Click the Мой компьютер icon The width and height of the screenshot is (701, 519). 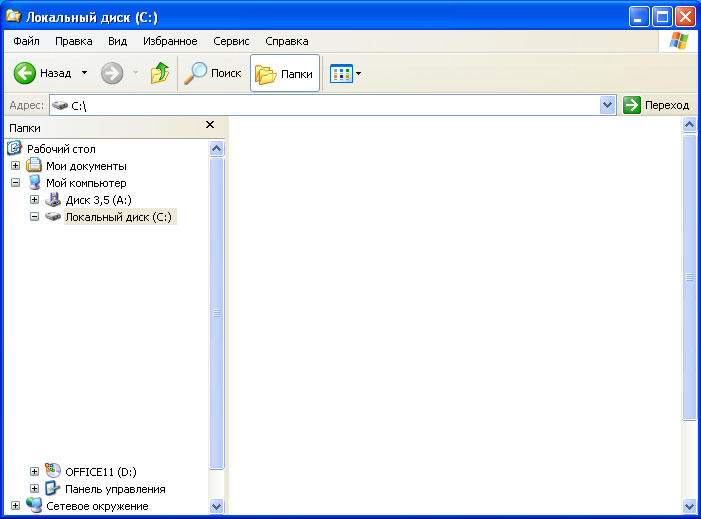coord(34,182)
